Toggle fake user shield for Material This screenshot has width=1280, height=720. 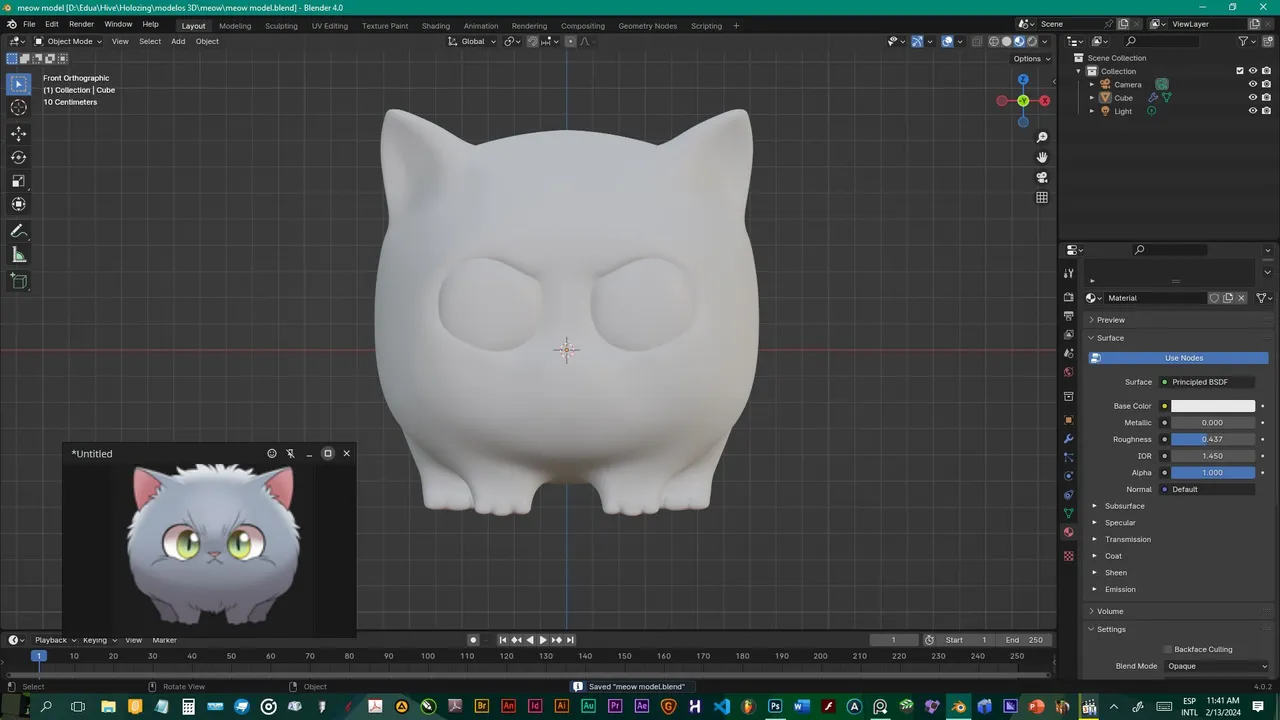[x=1214, y=298]
